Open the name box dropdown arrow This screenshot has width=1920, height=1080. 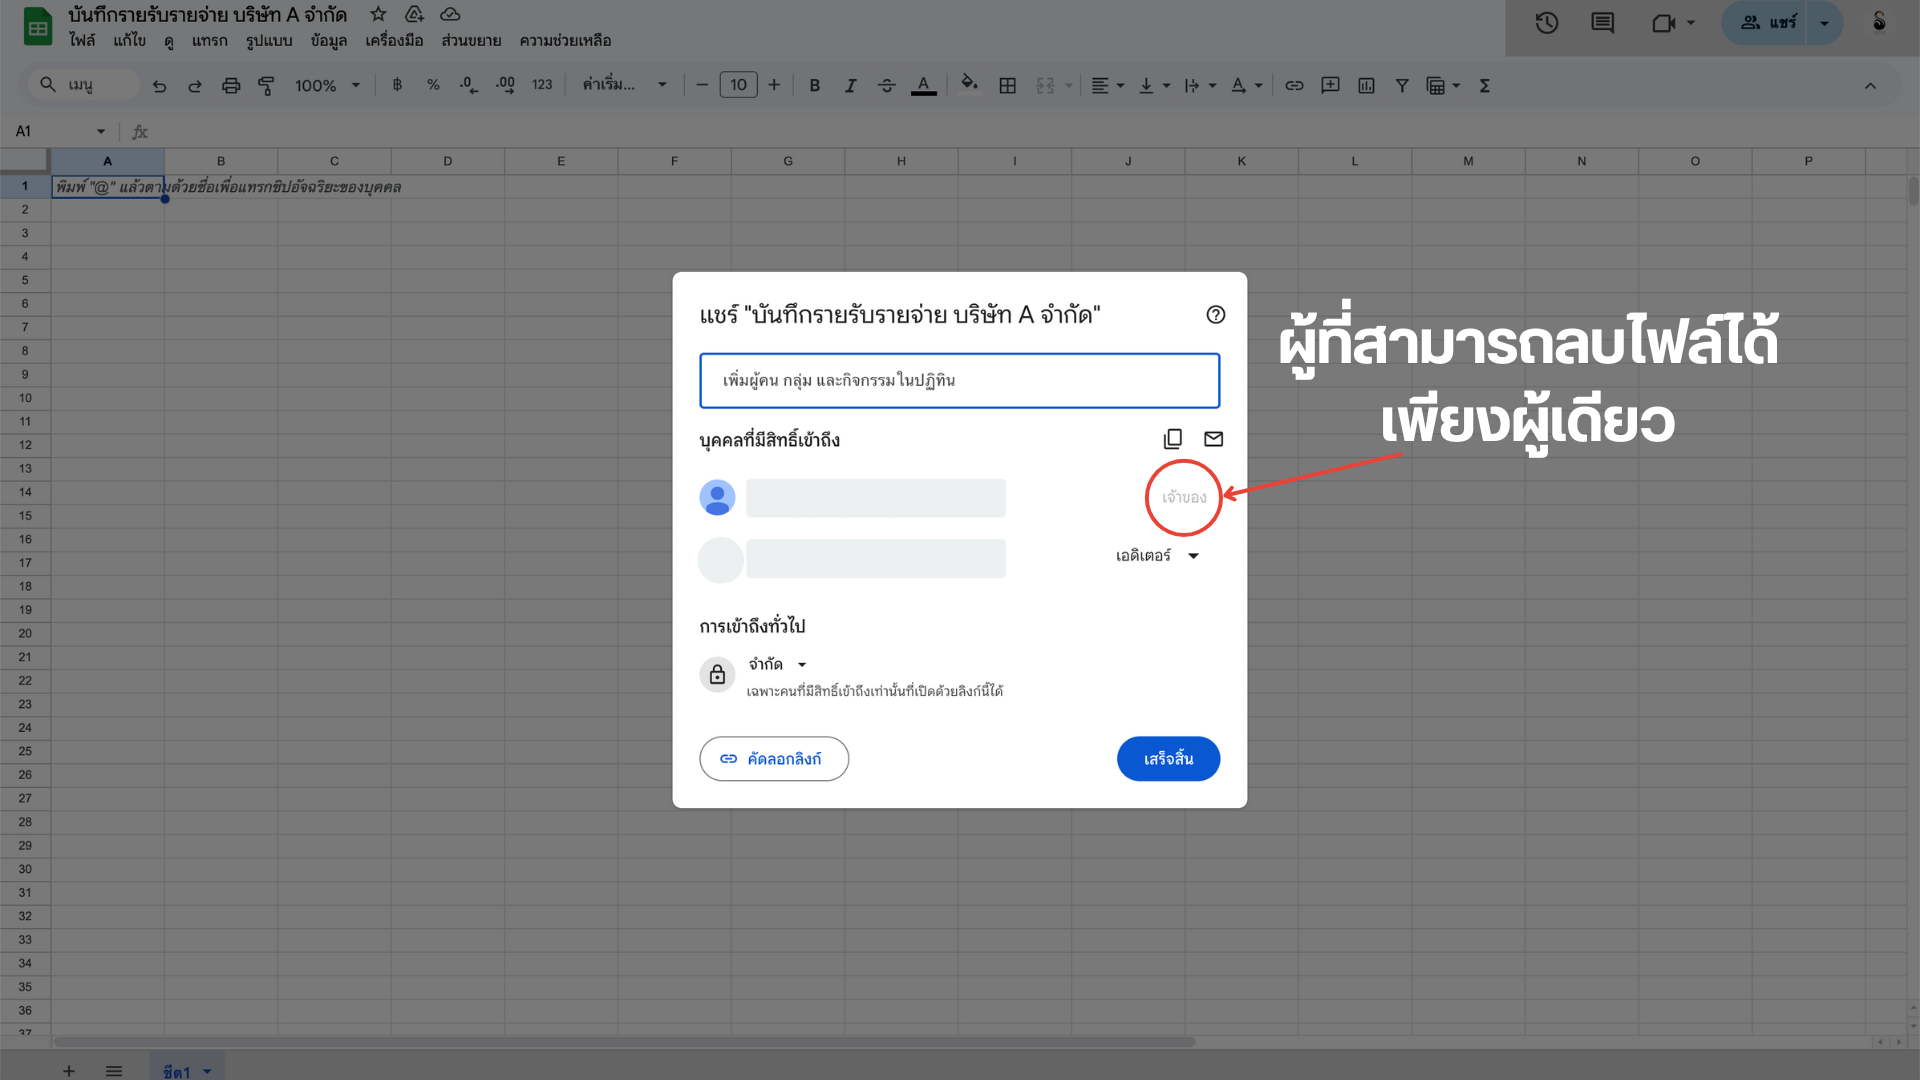[101, 131]
